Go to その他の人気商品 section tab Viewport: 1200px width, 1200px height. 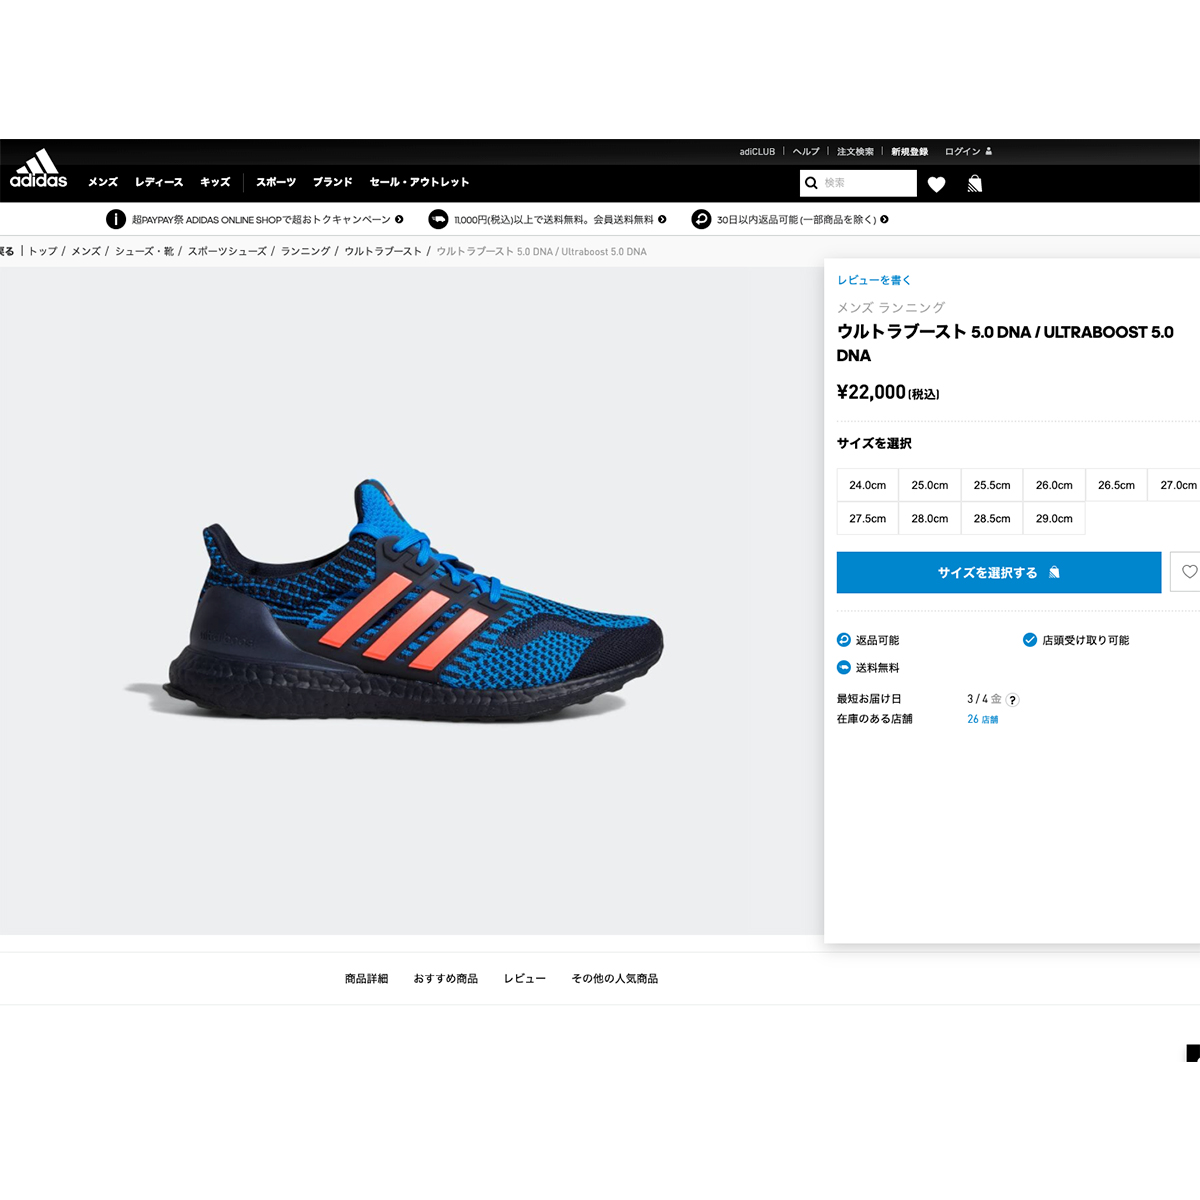pyautogui.click(x=615, y=979)
